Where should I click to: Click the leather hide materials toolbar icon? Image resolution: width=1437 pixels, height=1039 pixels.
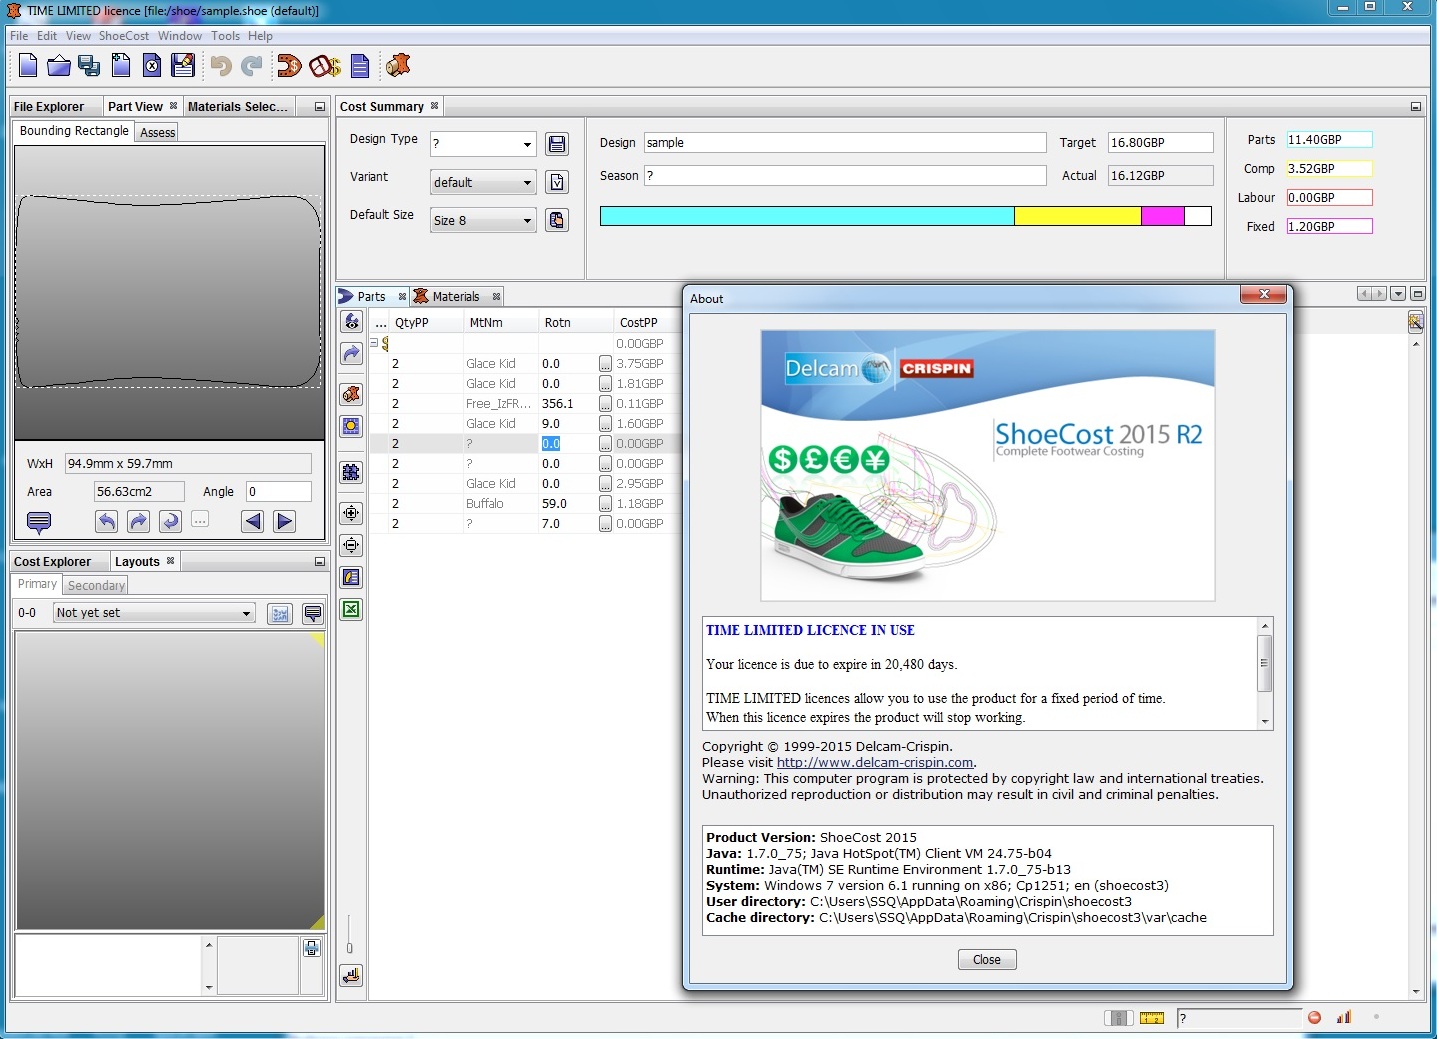tap(399, 66)
